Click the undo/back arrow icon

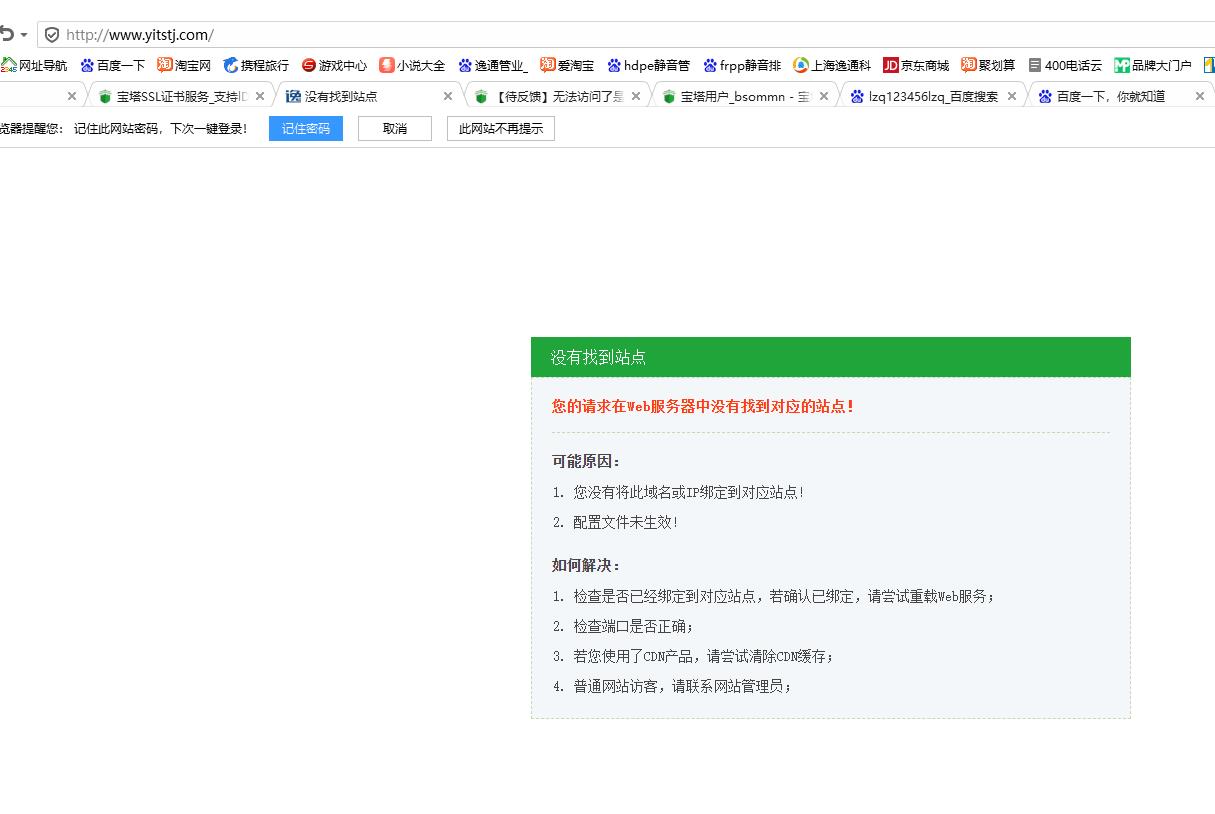click(7, 34)
